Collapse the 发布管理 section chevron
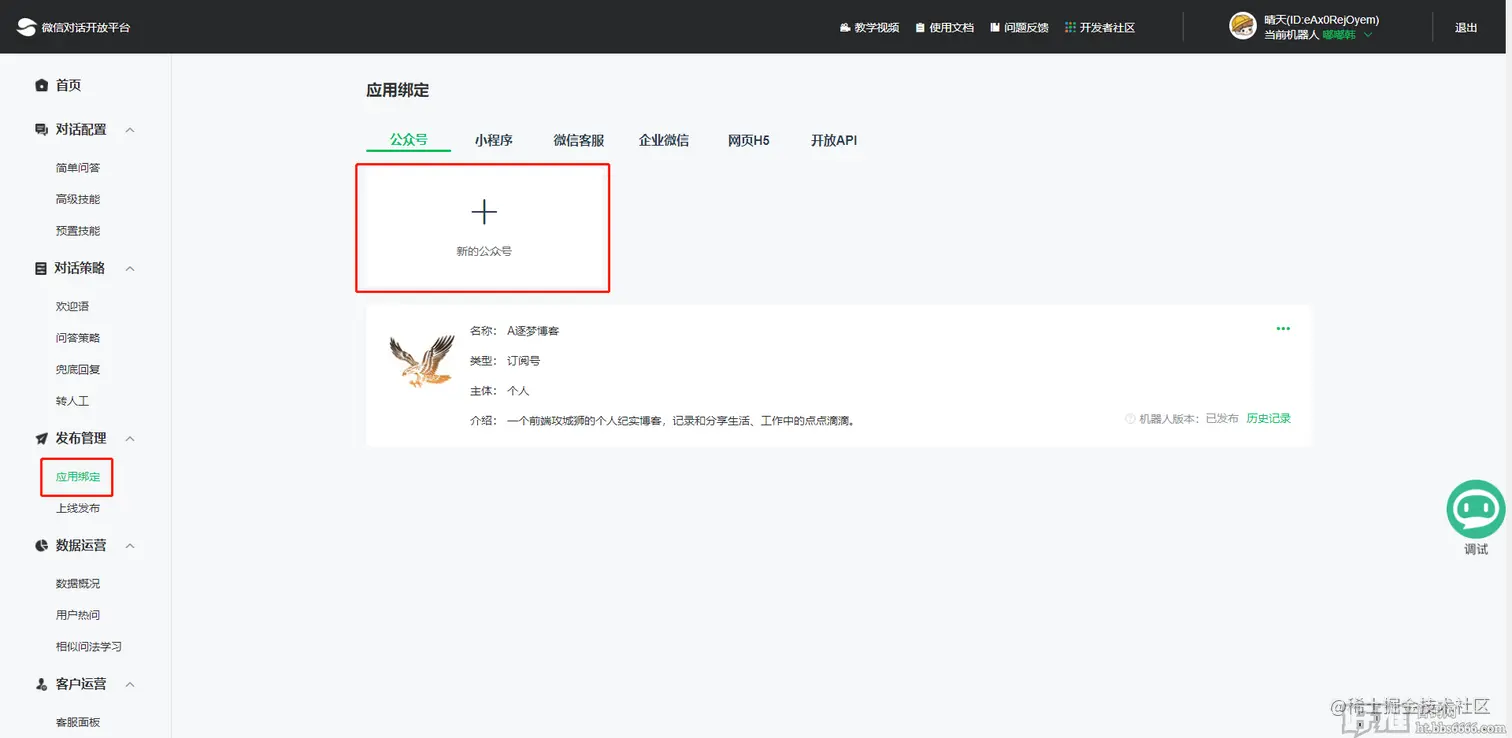This screenshot has width=1512, height=738. (x=130, y=438)
